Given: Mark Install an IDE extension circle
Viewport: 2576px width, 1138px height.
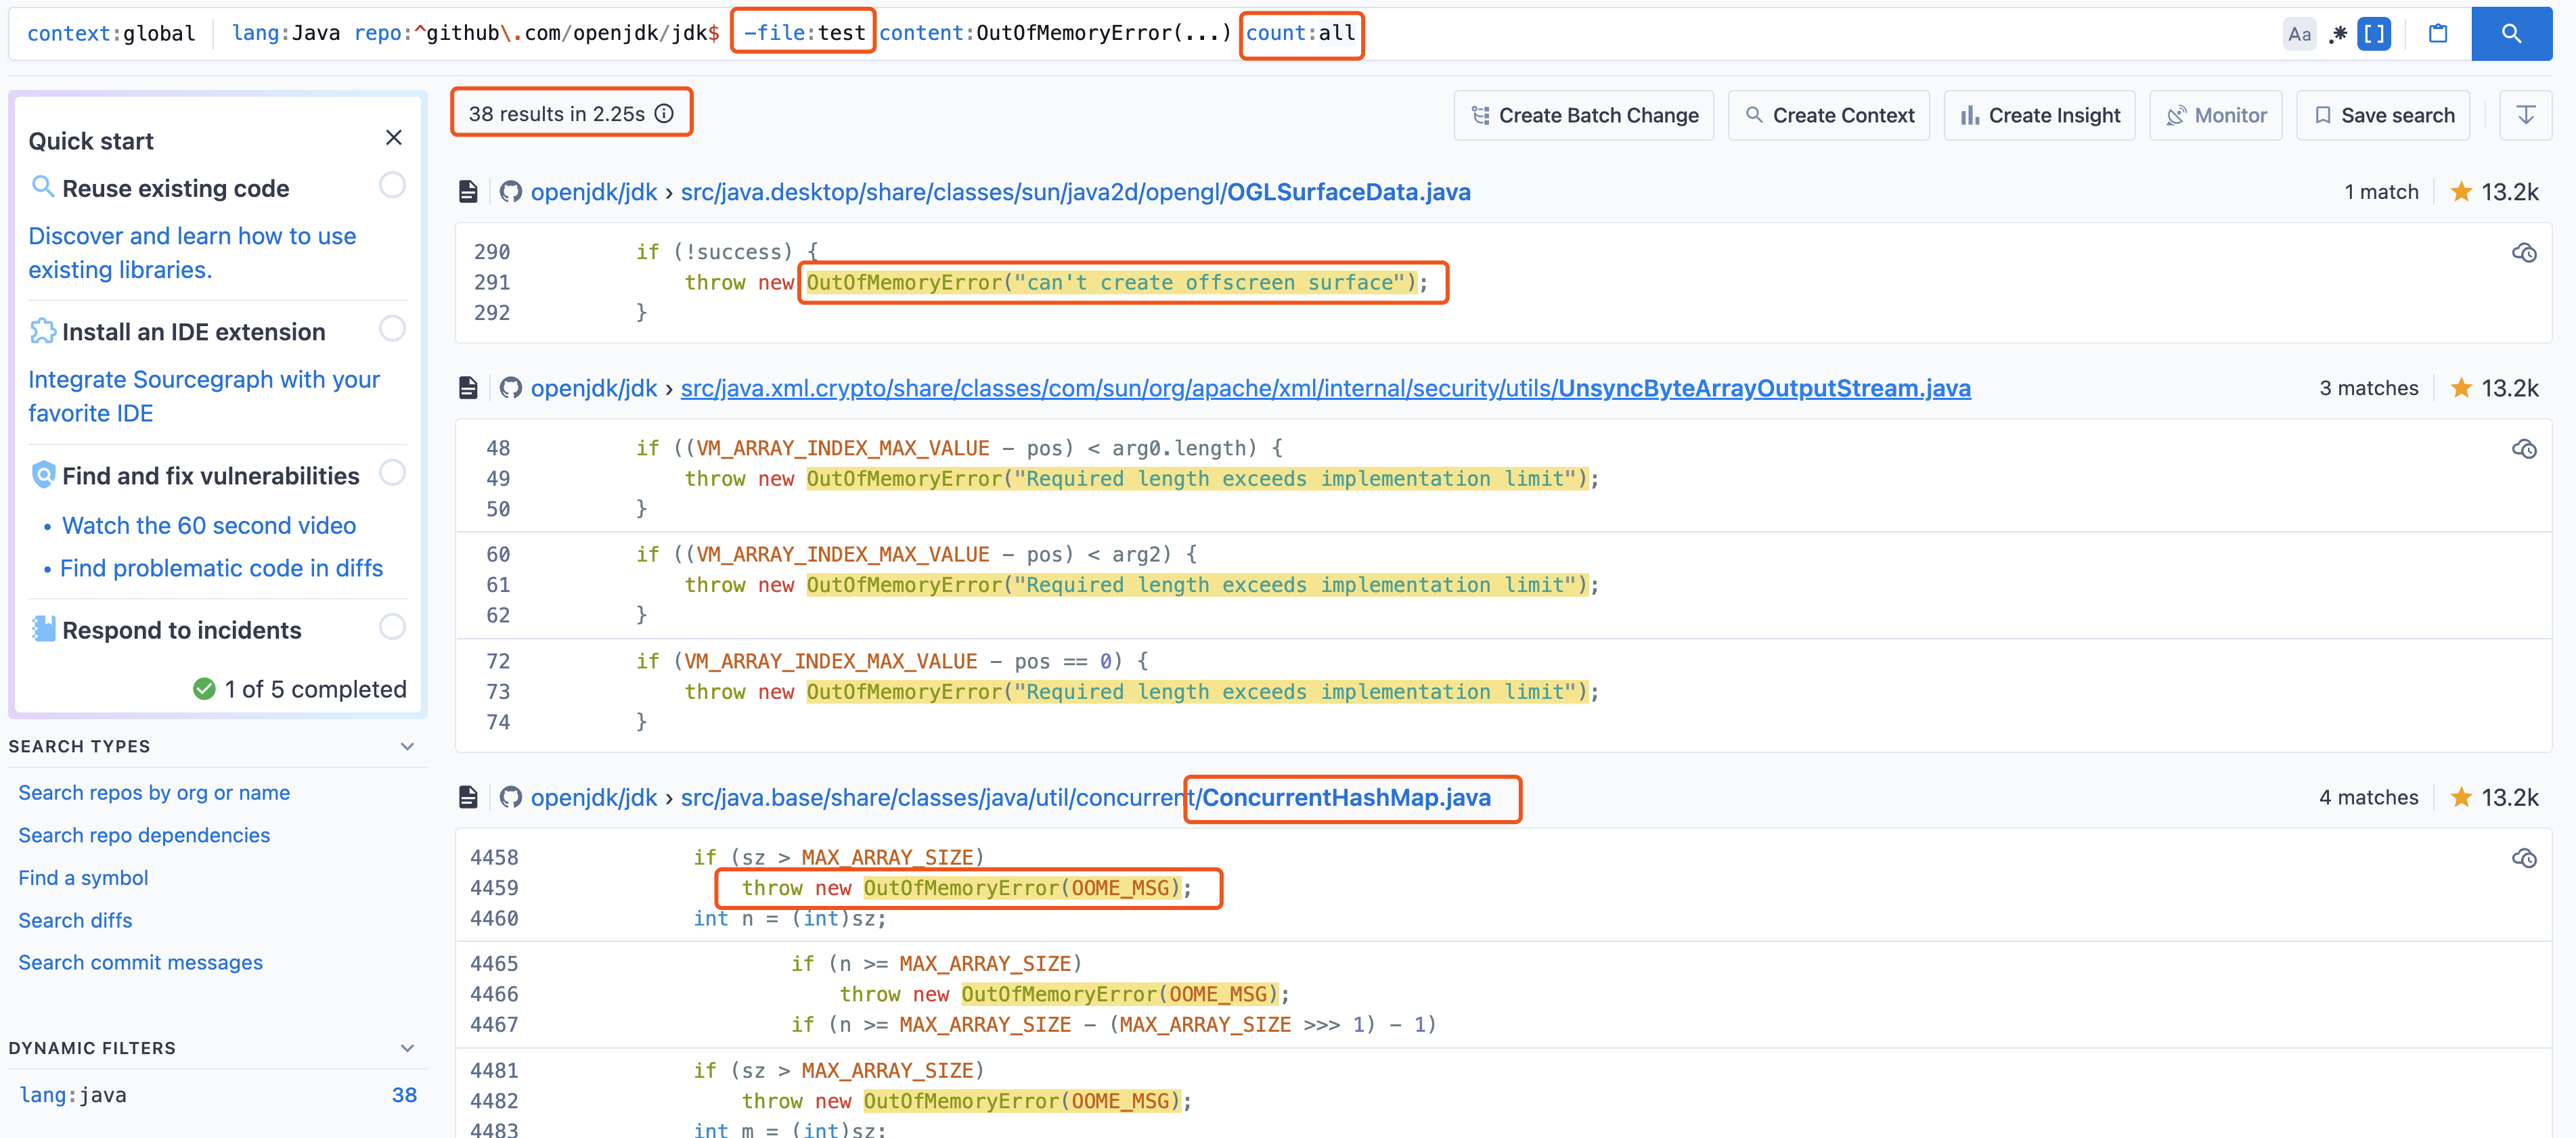Looking at the screenshot, I should (392, 329).
